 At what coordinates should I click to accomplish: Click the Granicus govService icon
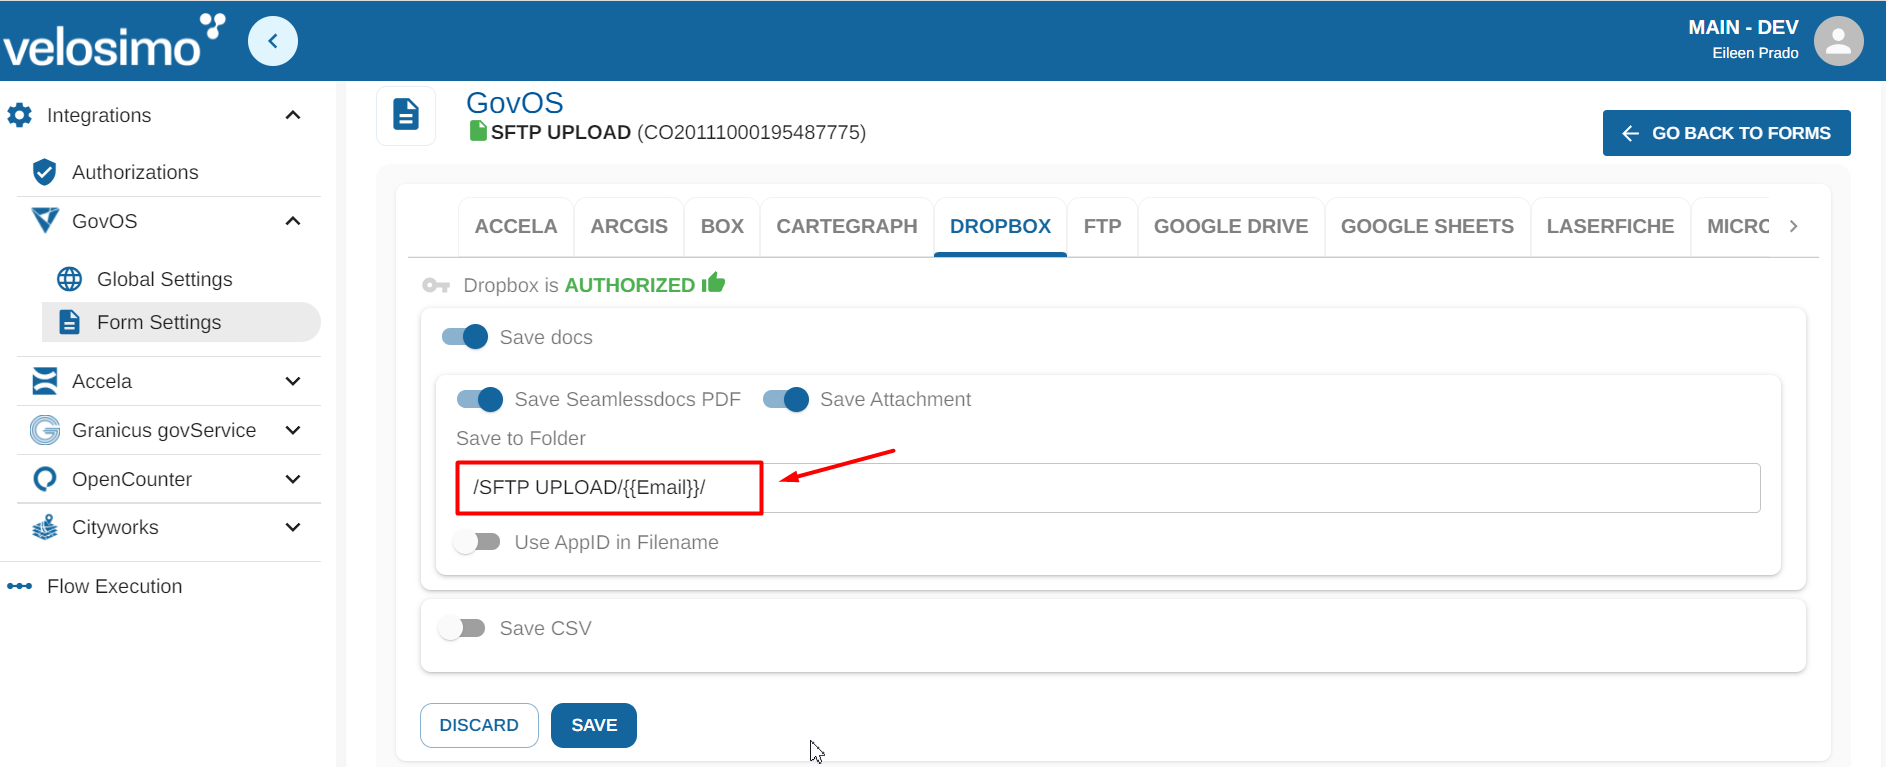45,430
